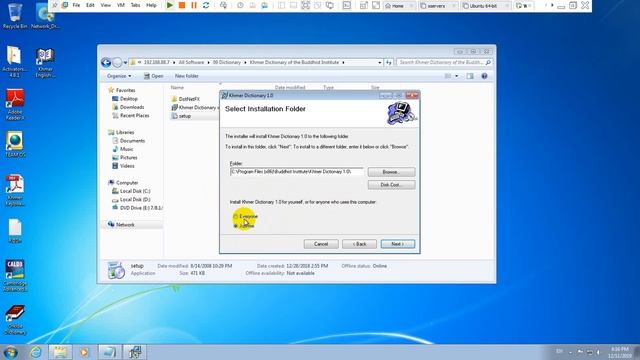The width and height of the screenshot is (640, 360).
Task: Open the Organize dropdown in Explorer
Action: (119, 76)
